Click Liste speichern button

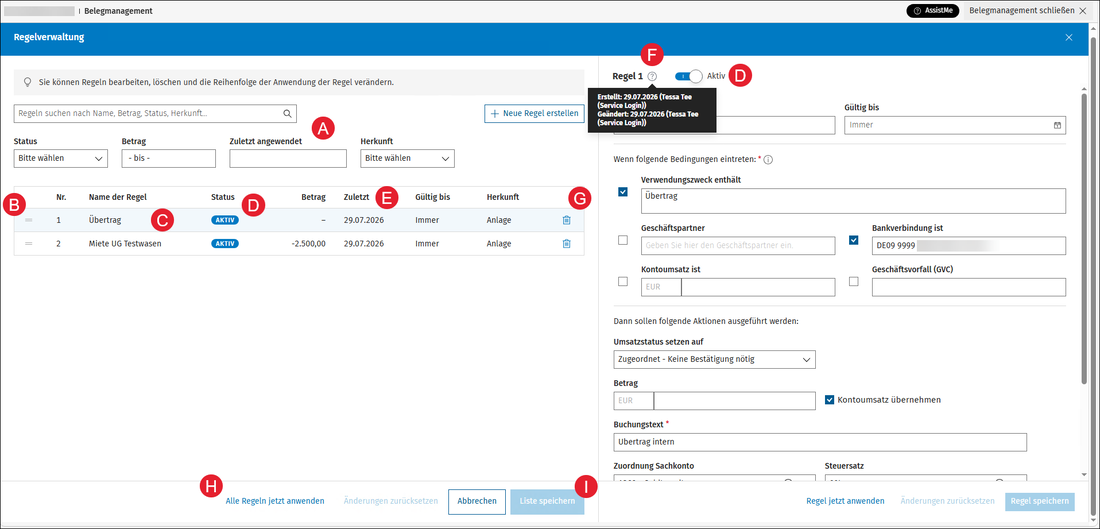(x=547, y=501)
